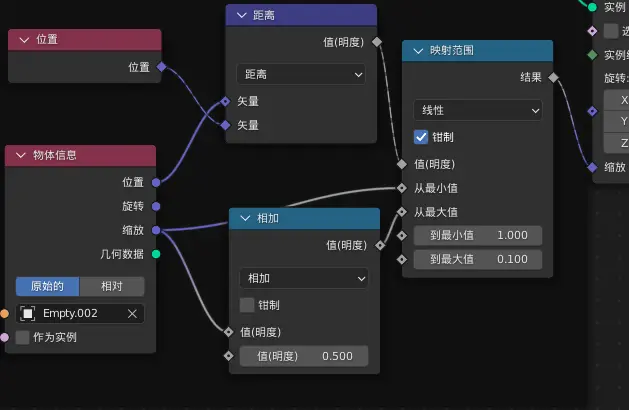Click the 值(明度) output socket of 距离 node

[x=377, y=42]
